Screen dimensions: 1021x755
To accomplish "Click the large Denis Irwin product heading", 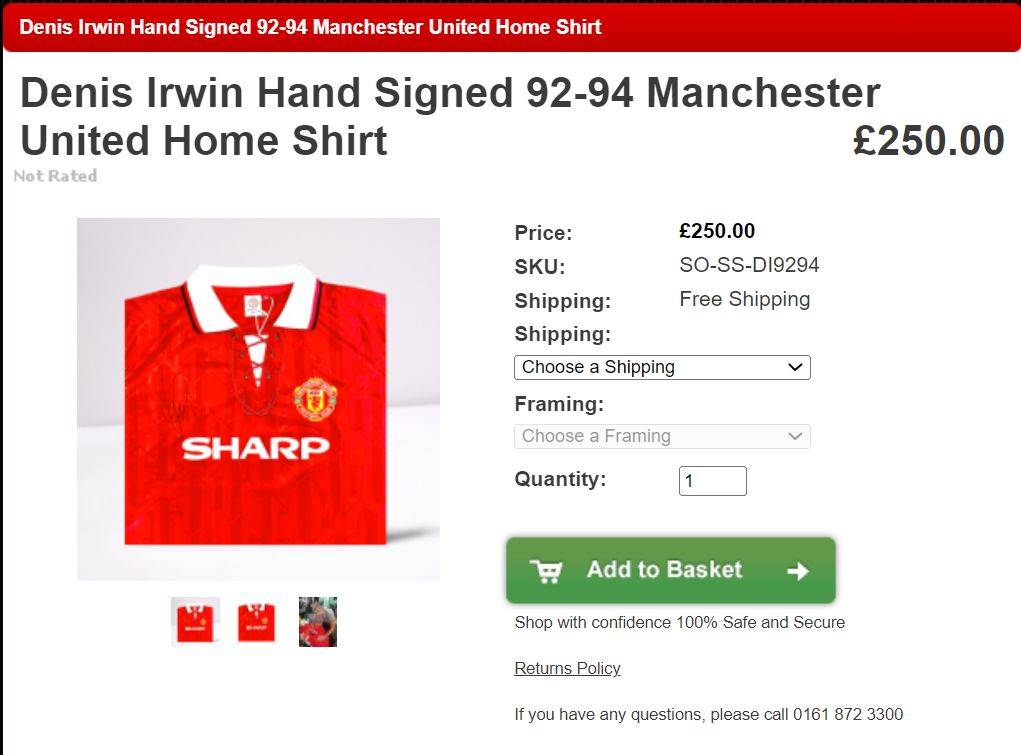I will (x=450, y=117).
